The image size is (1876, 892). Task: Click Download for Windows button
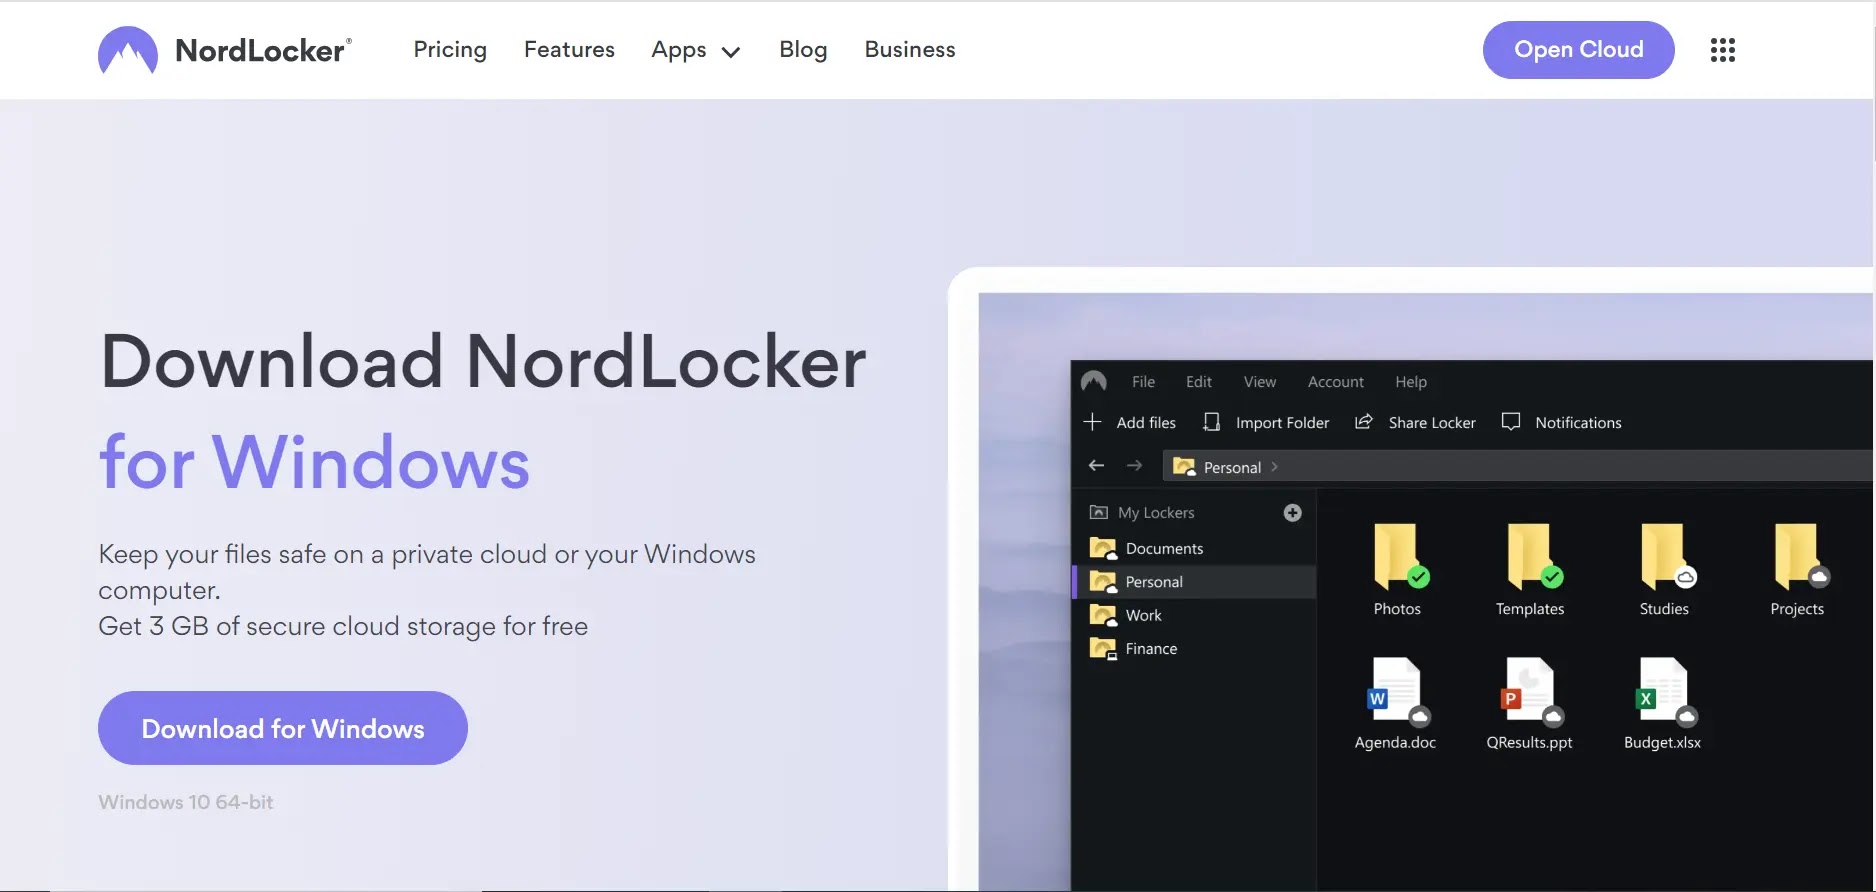[x=283, y=728]
